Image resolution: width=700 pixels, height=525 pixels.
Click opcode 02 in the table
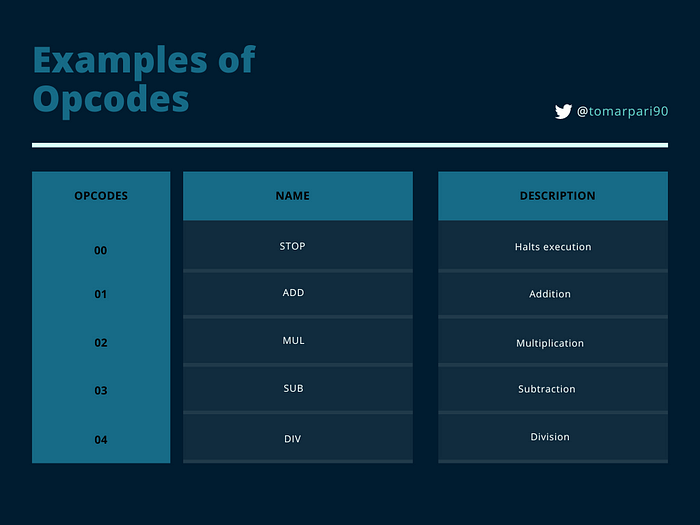point(100,342)
